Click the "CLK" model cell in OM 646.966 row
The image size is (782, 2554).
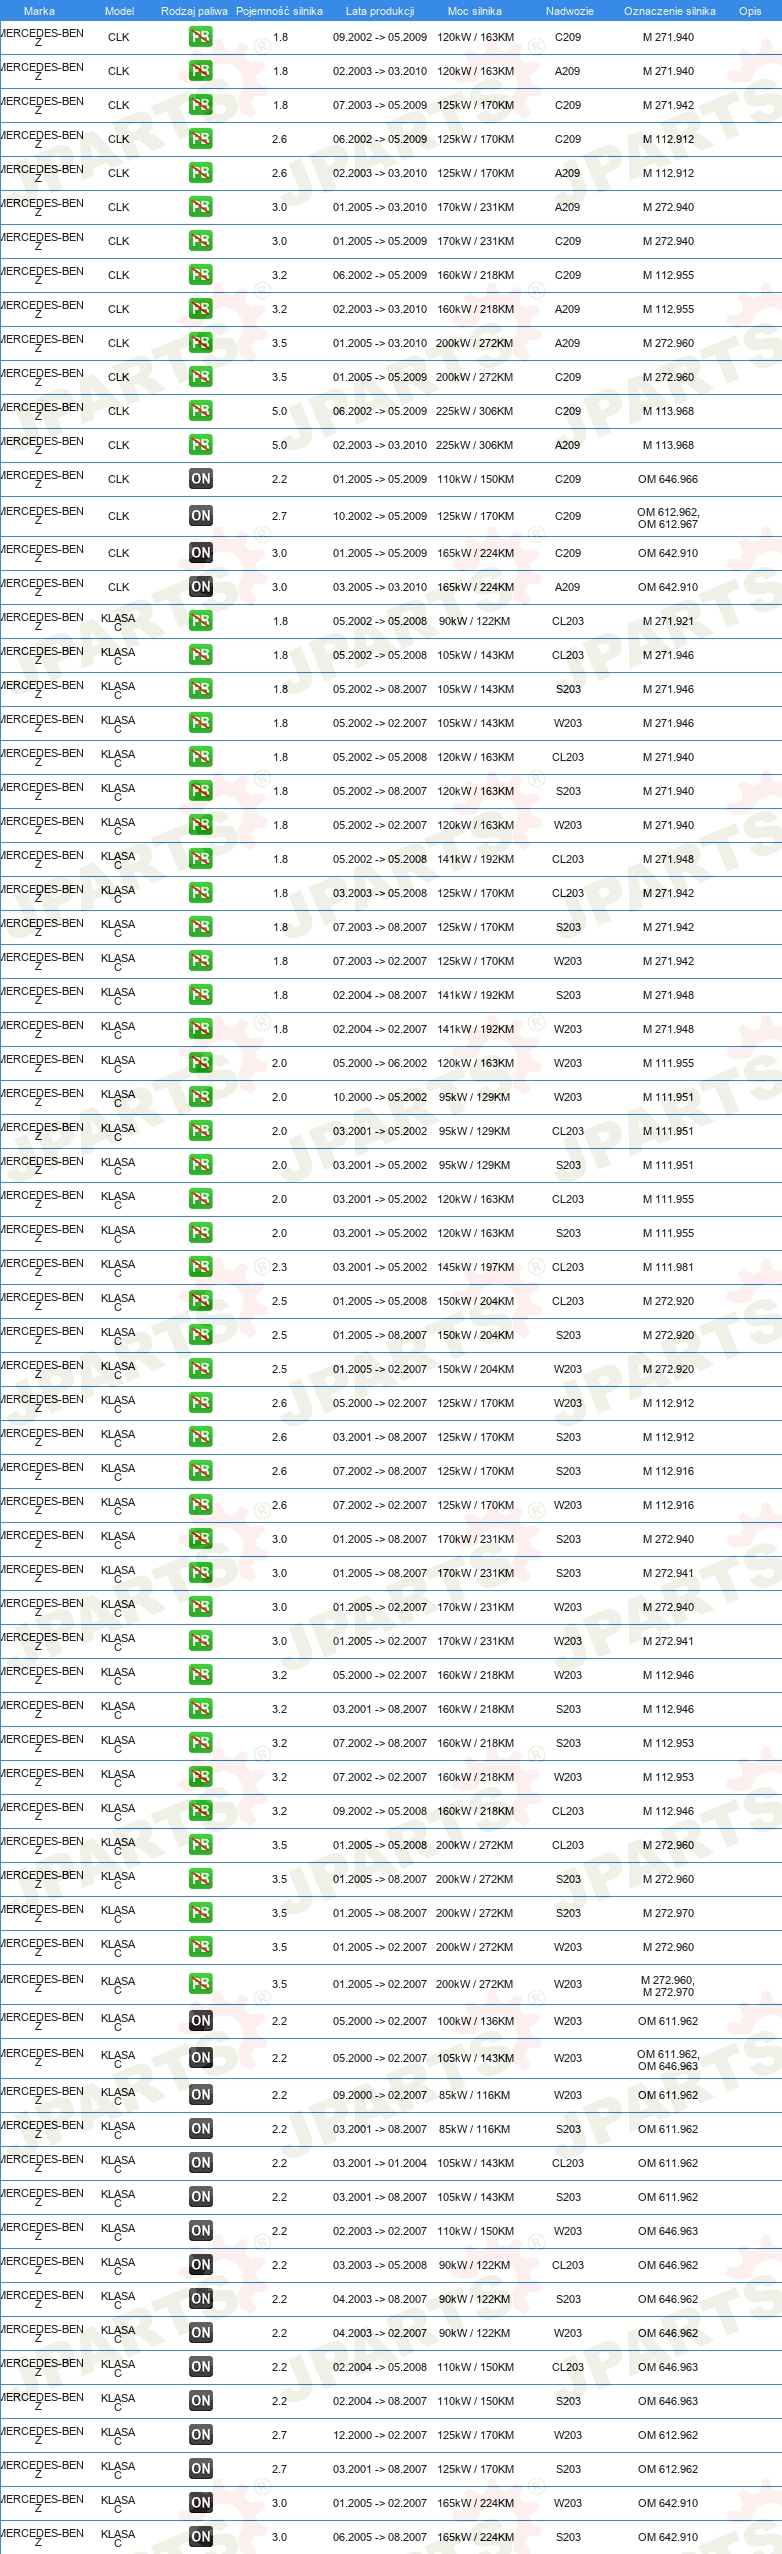[x=119, y=479]
